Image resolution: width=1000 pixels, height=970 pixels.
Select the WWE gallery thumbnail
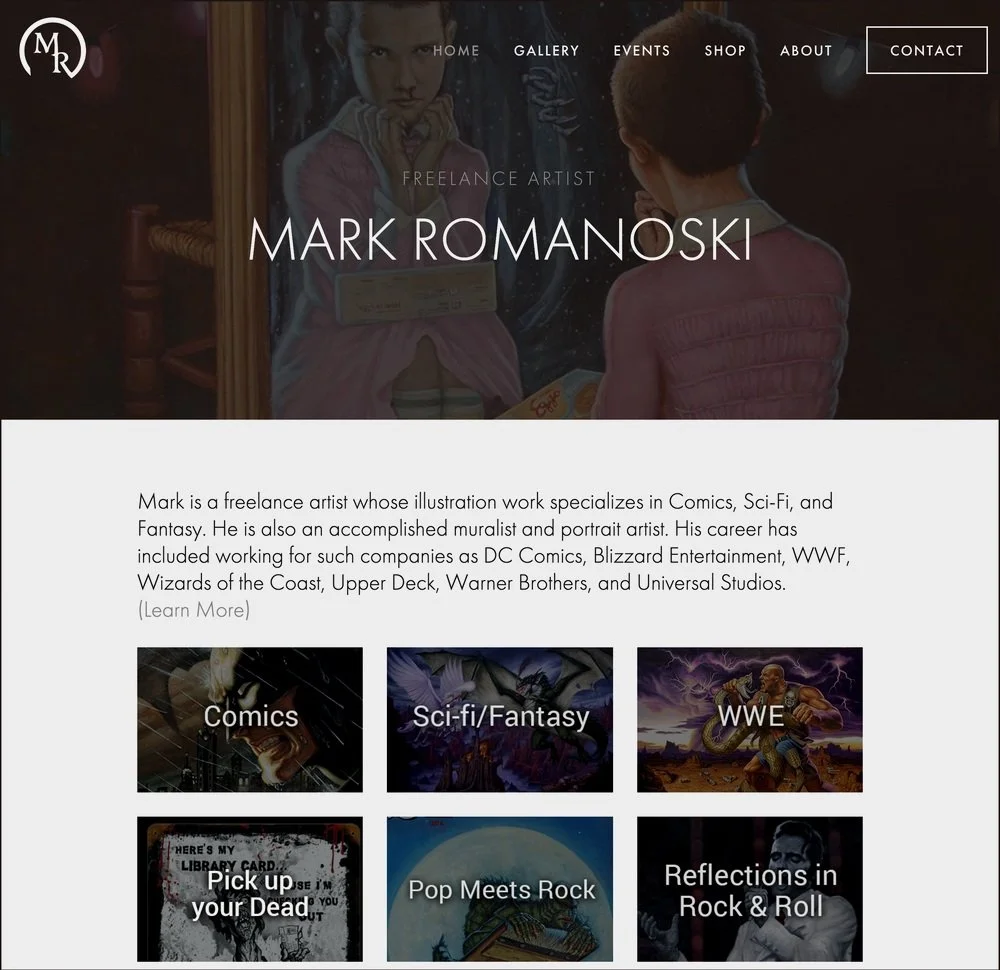tap(750, 720)
